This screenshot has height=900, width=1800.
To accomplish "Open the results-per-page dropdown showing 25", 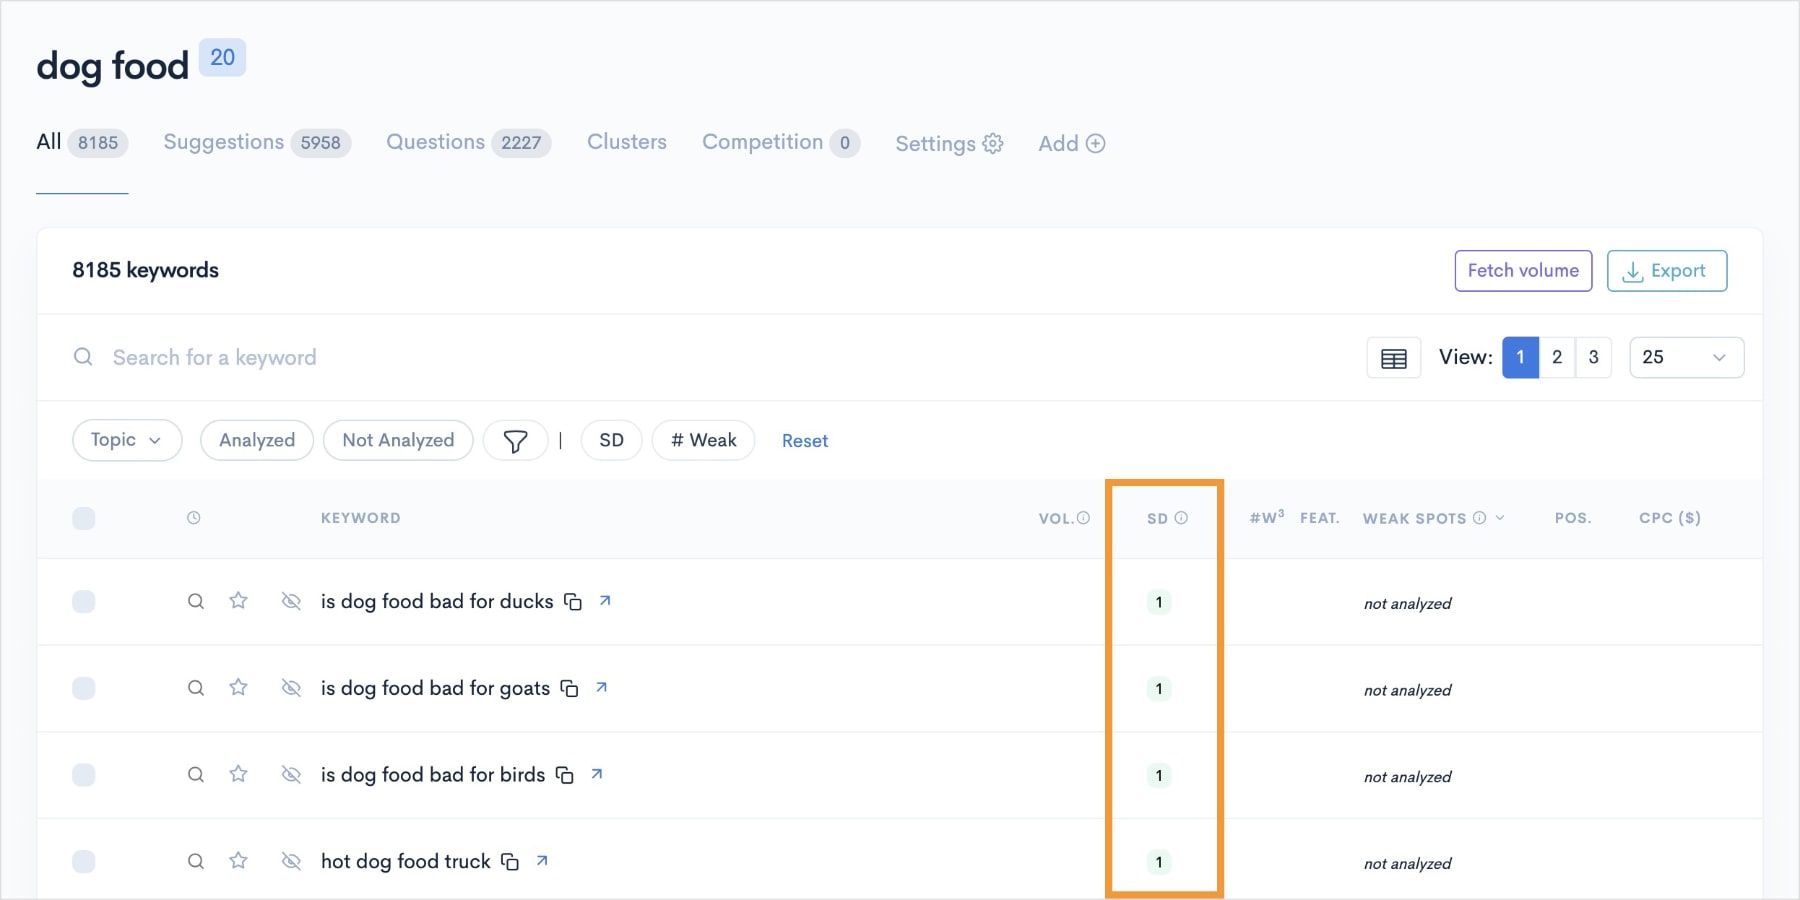I will point(1686,357).
